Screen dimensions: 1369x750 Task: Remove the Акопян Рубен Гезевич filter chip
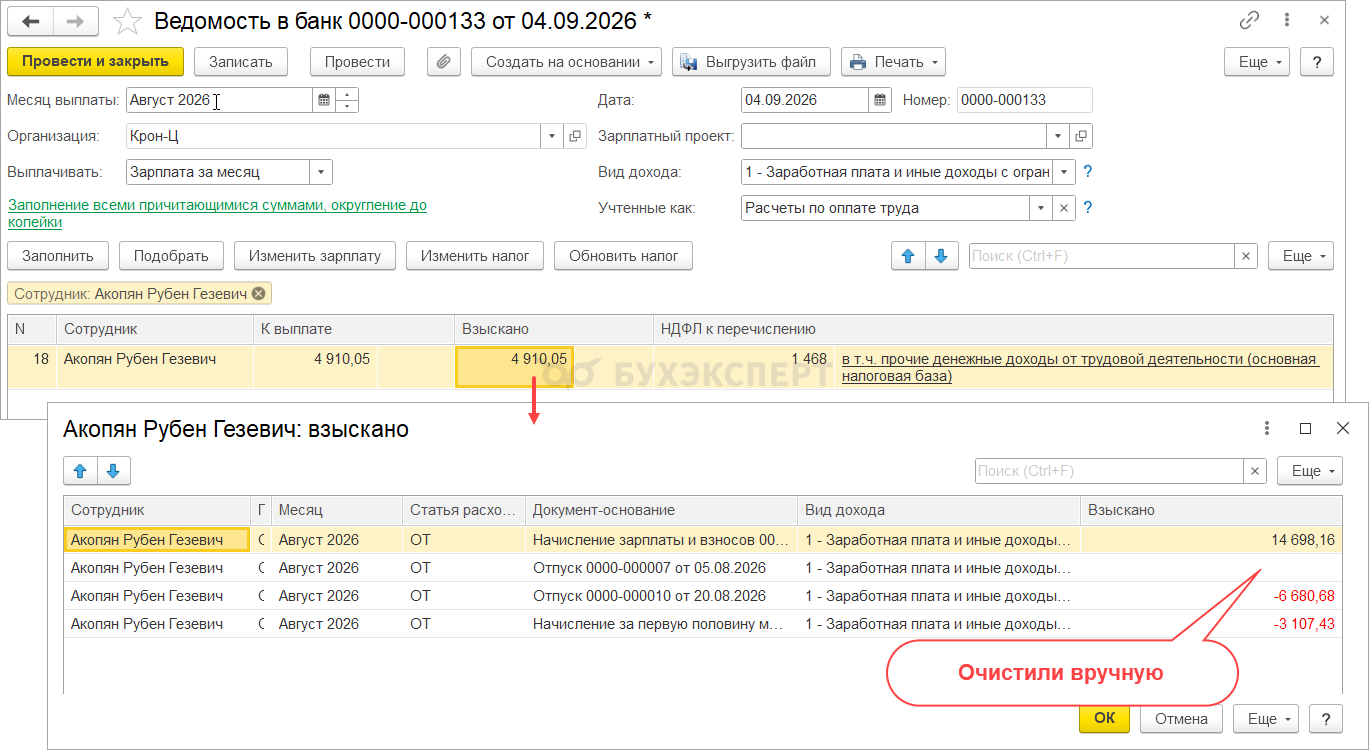tap(258, 293)
